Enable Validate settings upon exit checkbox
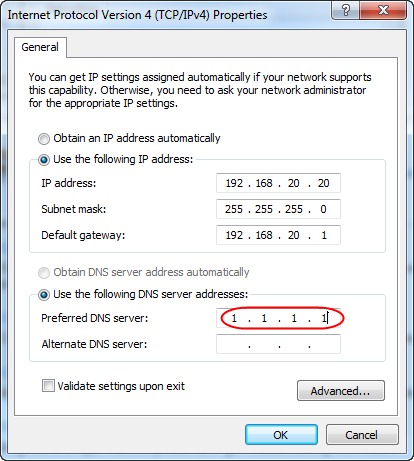414x461 pixels. (48, 386)
